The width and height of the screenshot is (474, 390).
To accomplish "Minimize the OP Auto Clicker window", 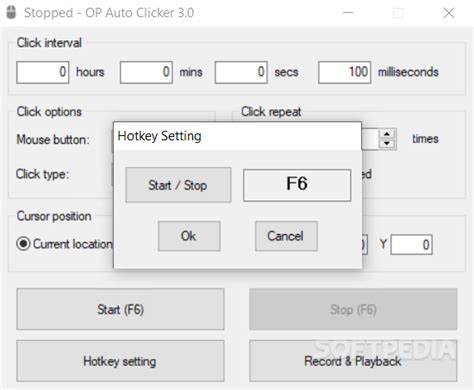I will coord(348,13).
